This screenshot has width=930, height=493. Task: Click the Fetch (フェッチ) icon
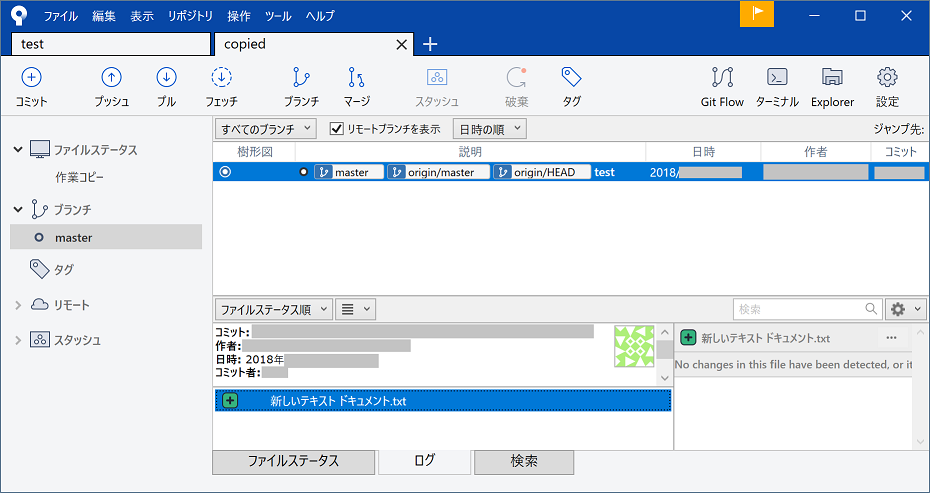click(x=221, y=78)
